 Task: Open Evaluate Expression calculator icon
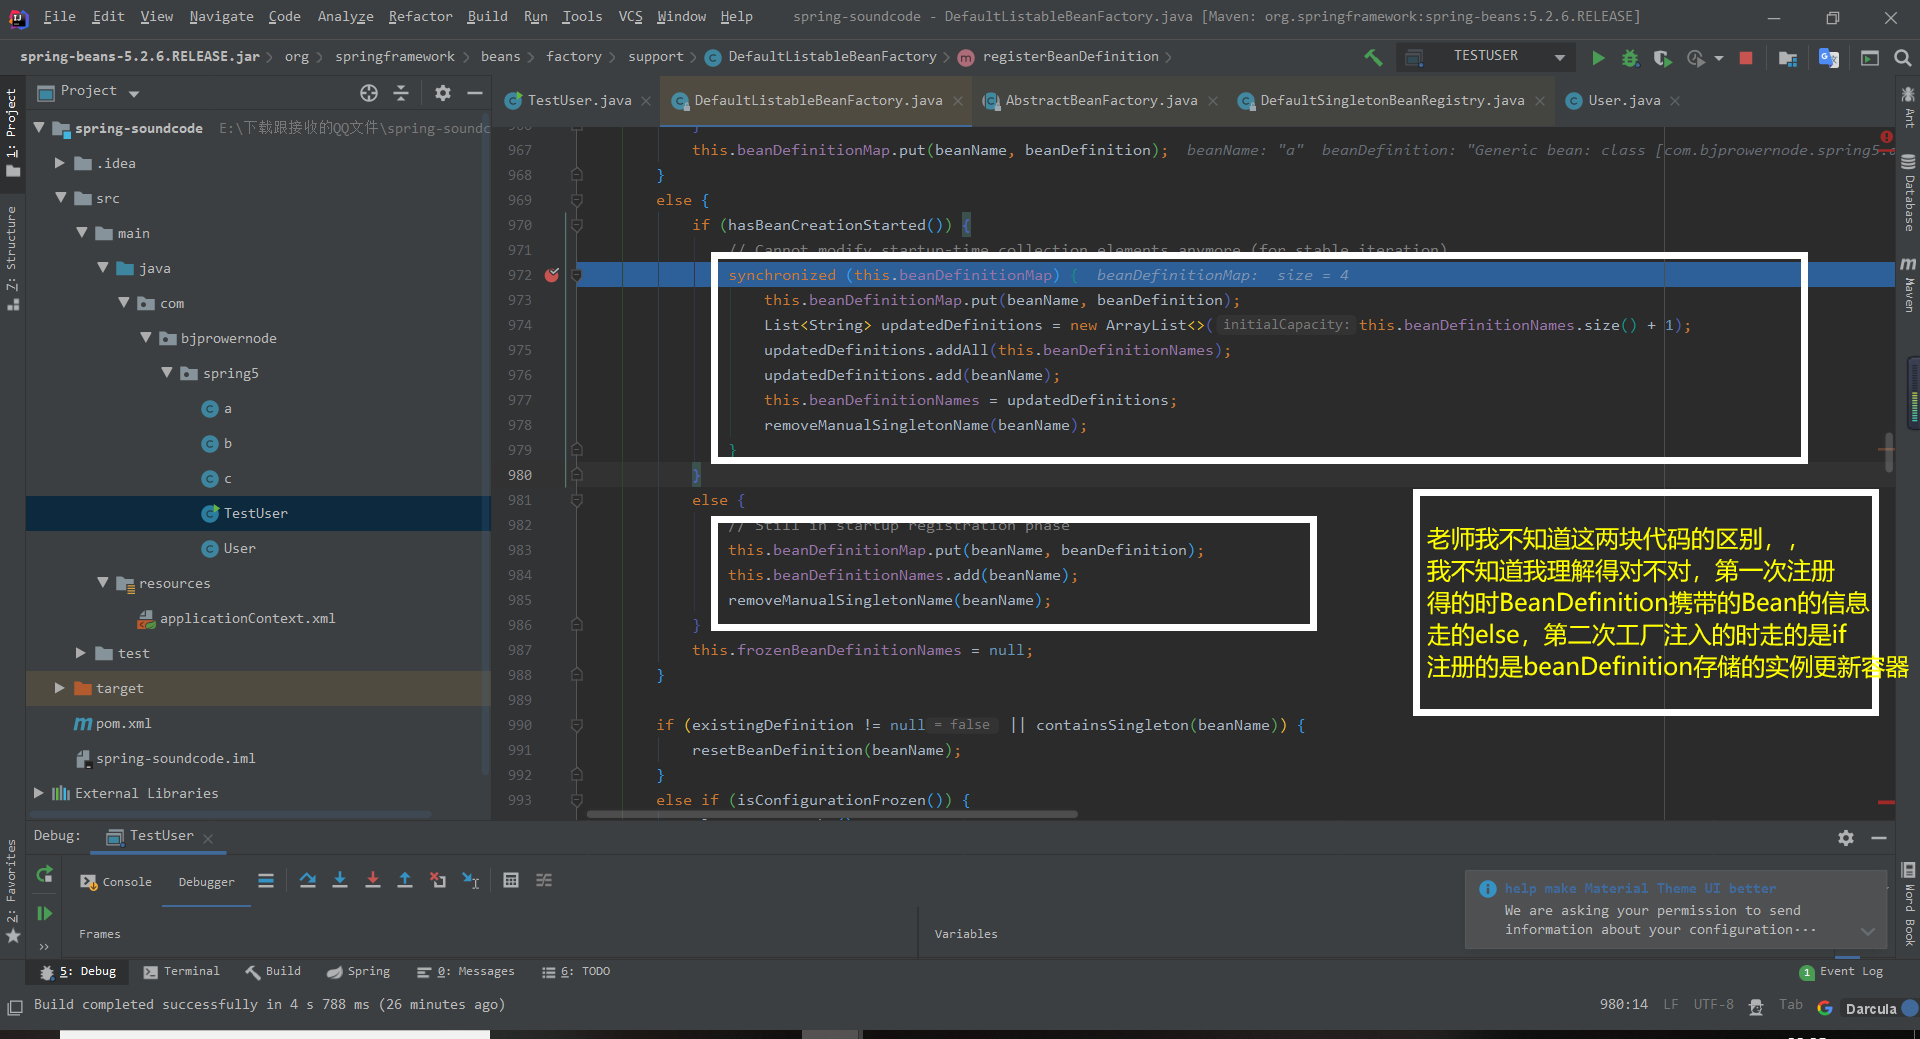click(x=511, y=880)
